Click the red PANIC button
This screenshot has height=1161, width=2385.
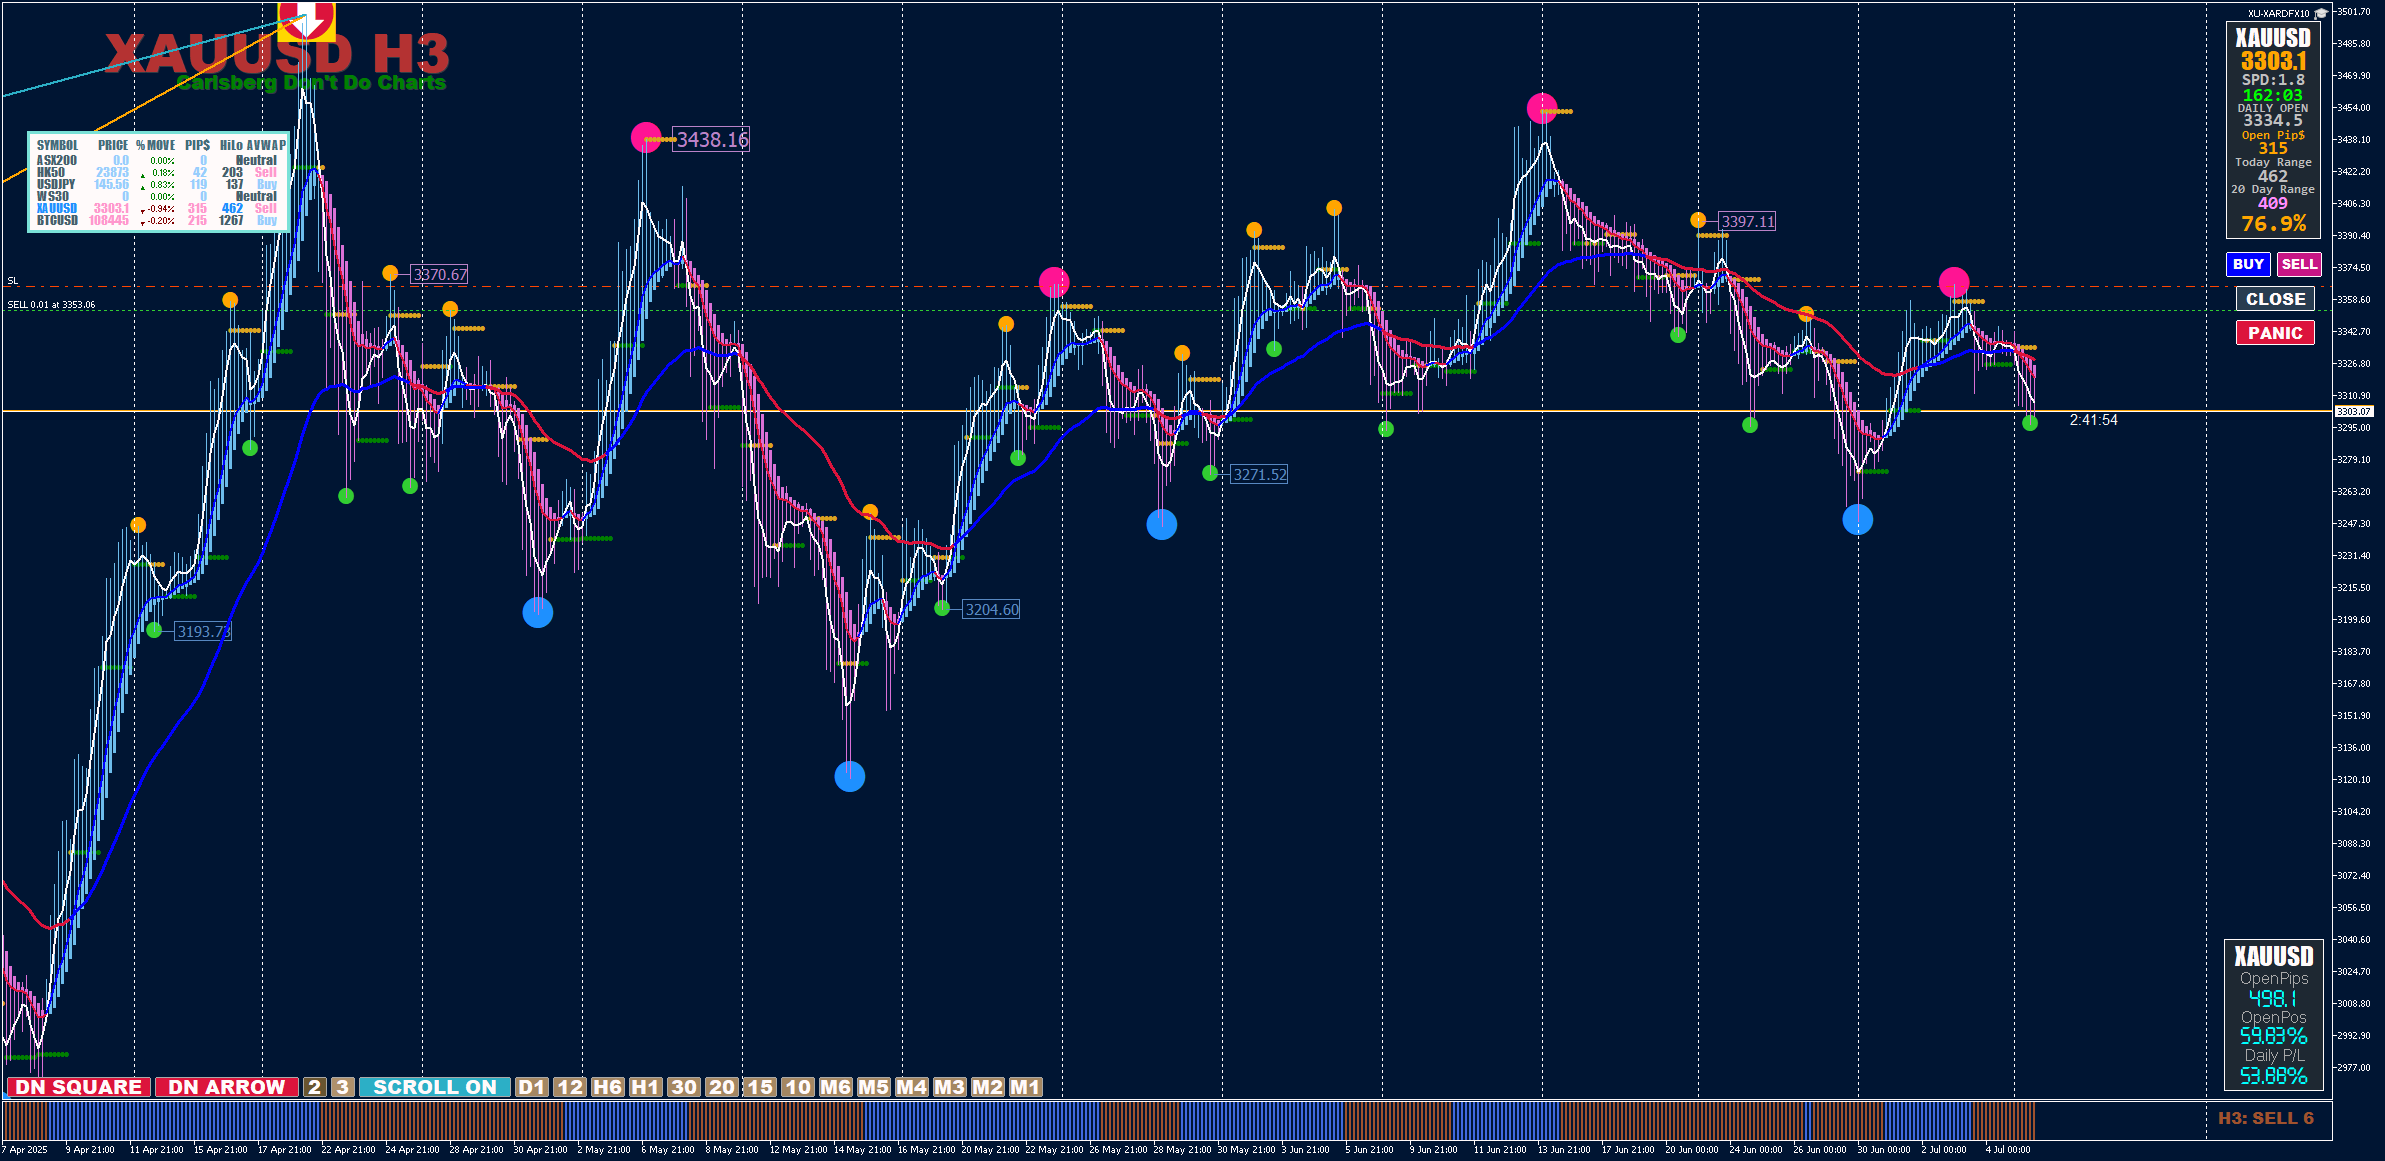(x=2275, y=333)
